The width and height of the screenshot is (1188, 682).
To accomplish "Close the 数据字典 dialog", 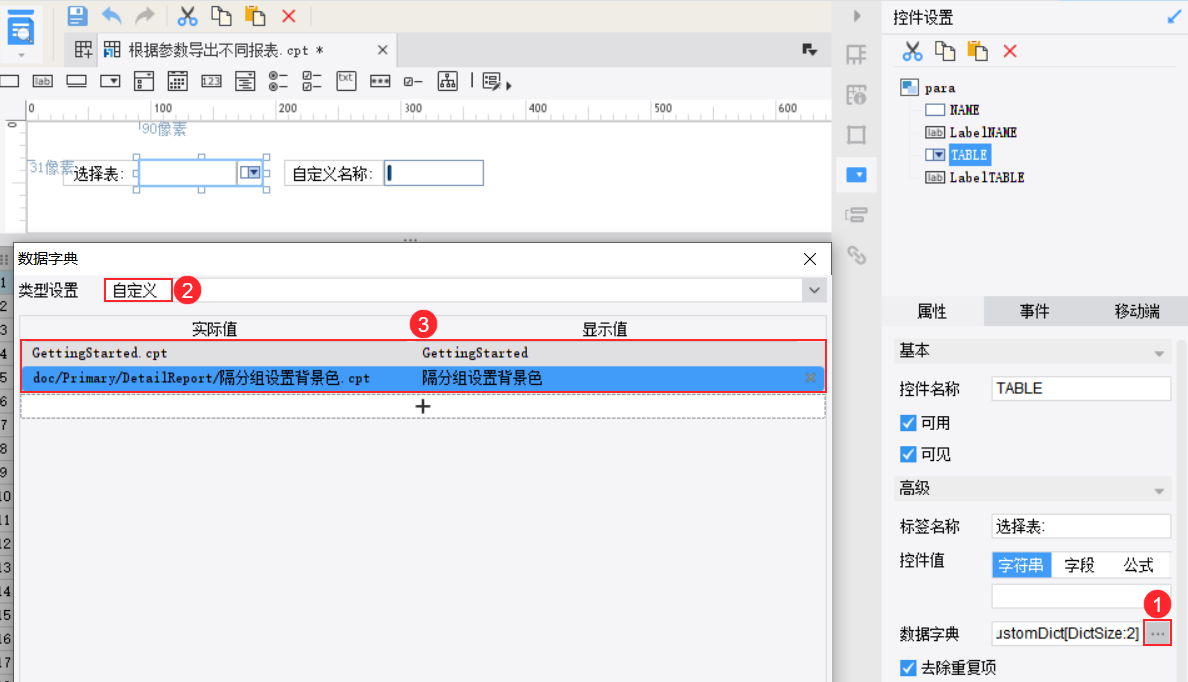I will point(810,259).
